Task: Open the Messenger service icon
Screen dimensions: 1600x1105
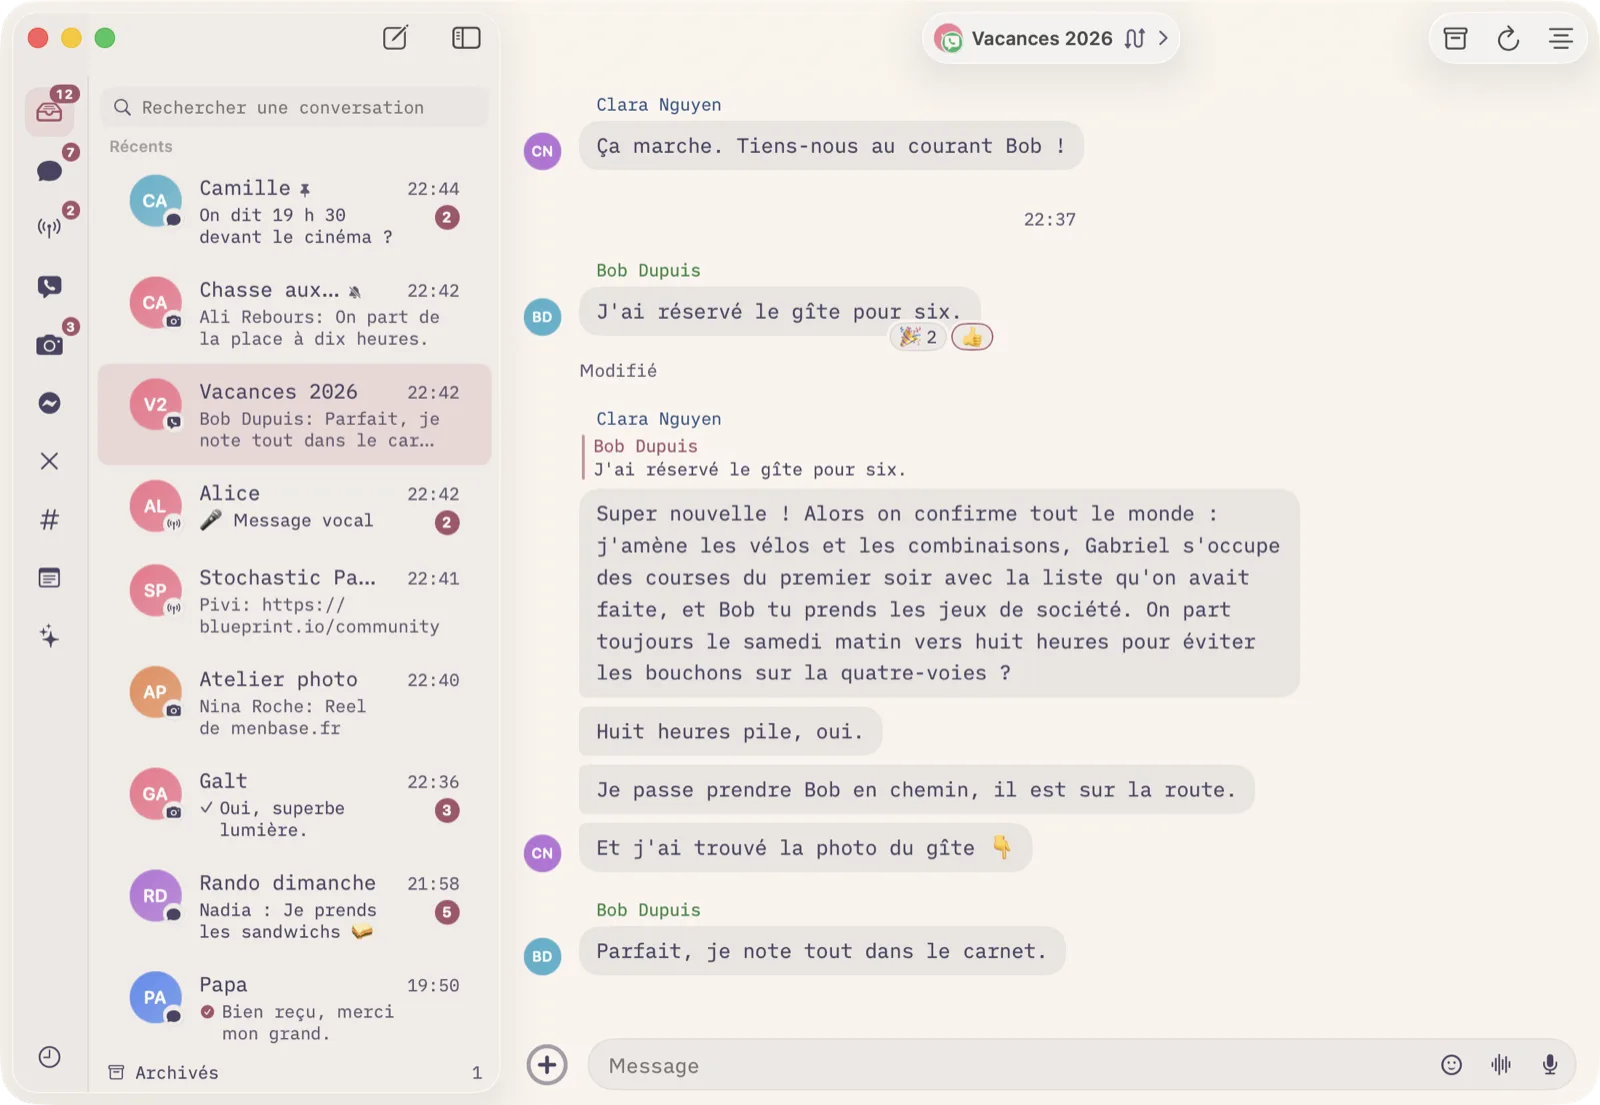Action: [x=49, y=403]
